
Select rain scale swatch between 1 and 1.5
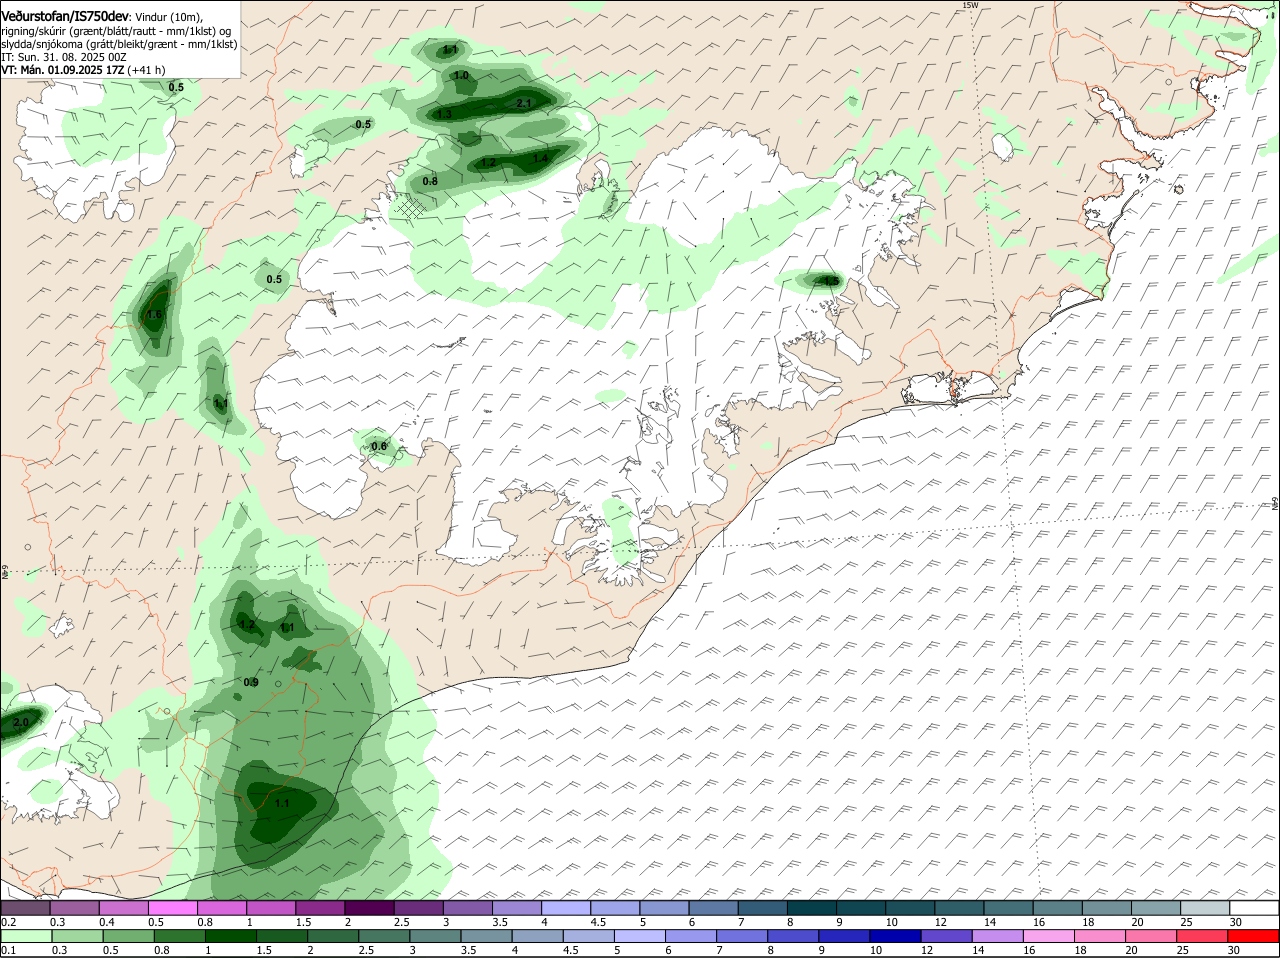[x=230, y=936]
